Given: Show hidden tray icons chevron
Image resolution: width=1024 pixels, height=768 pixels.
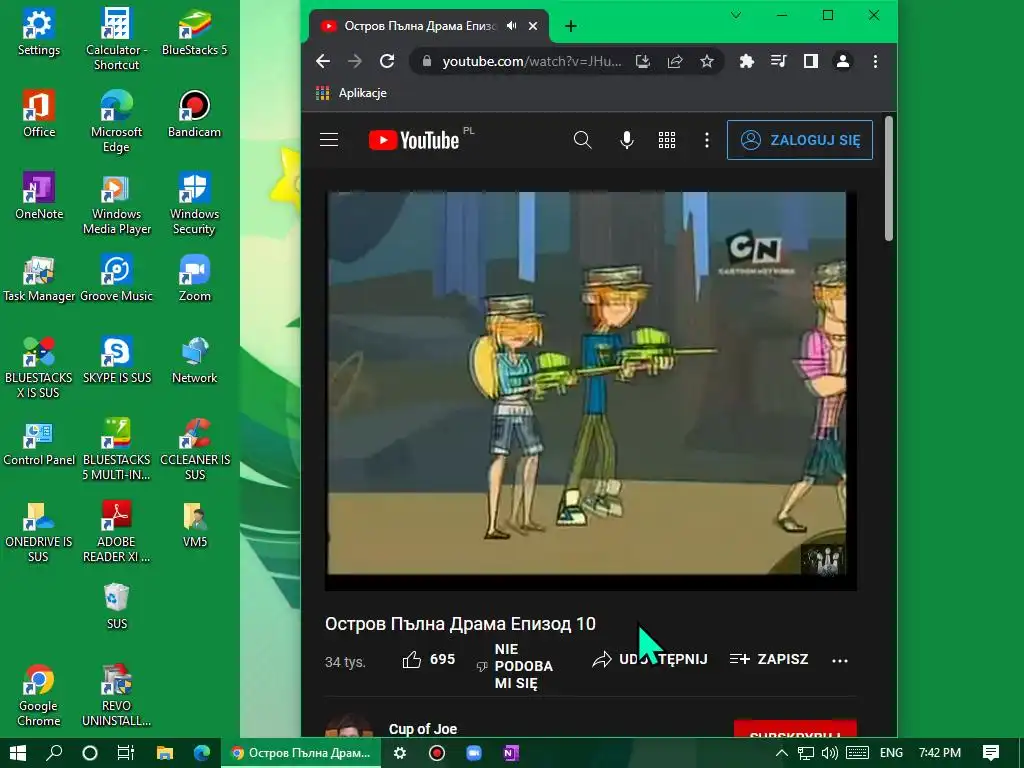Looking at the screenshot, I should click(x=781, y=753).
